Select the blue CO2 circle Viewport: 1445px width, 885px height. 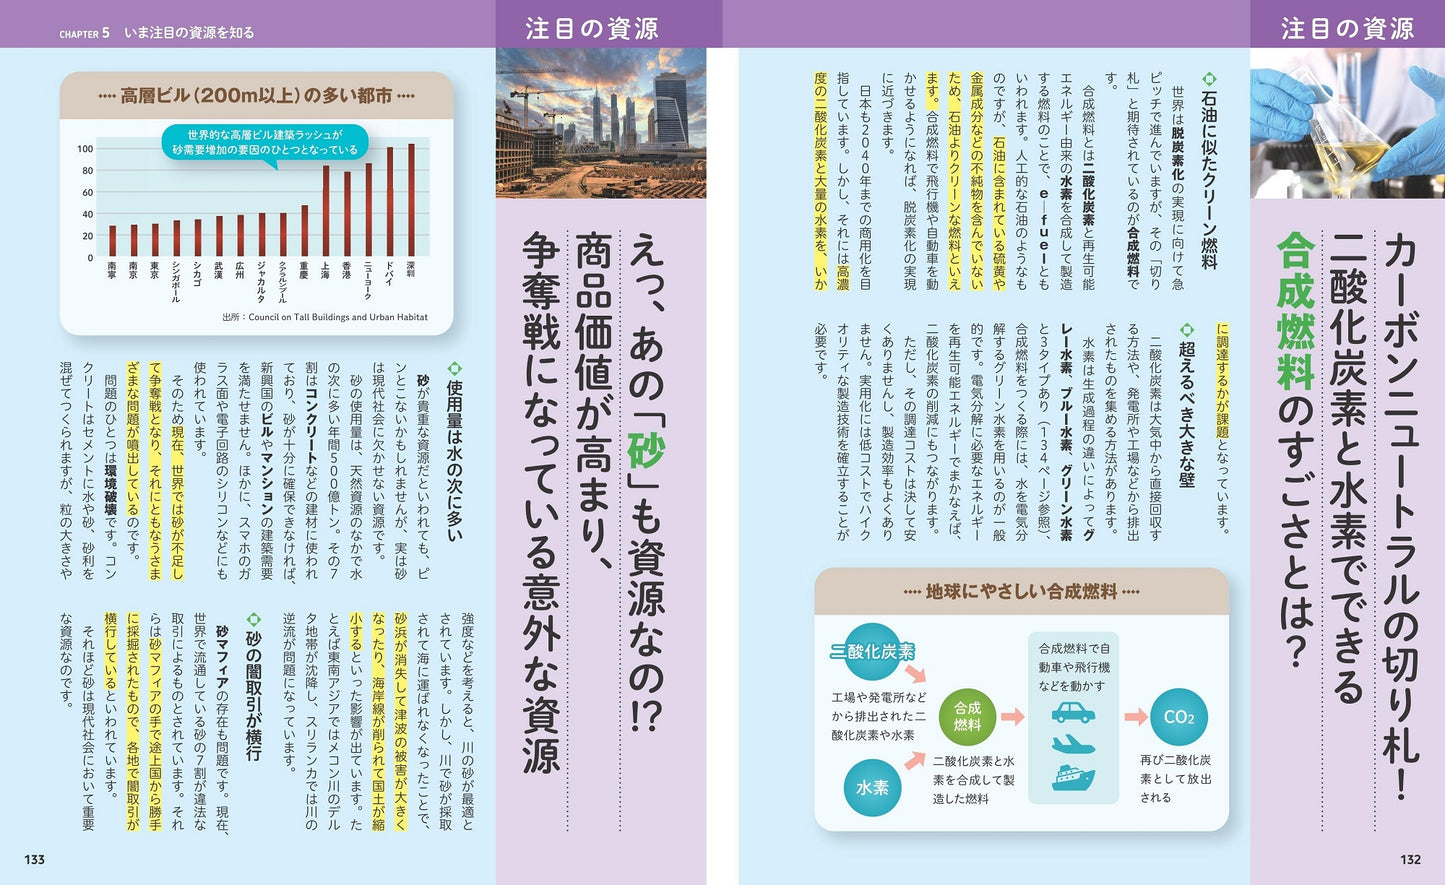[x=1179, y=717]
